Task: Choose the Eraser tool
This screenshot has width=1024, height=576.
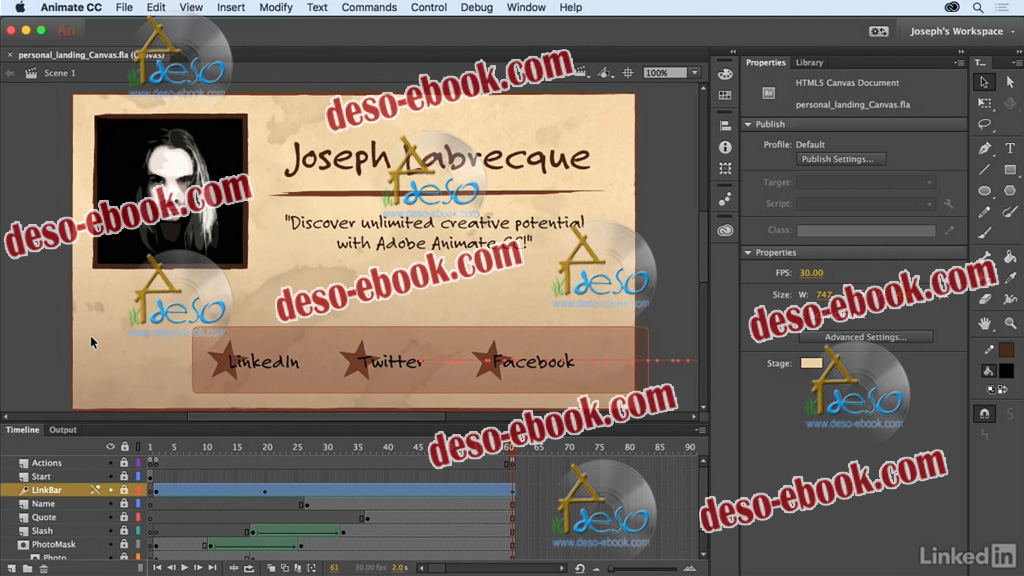Action: tap(985, 298)
